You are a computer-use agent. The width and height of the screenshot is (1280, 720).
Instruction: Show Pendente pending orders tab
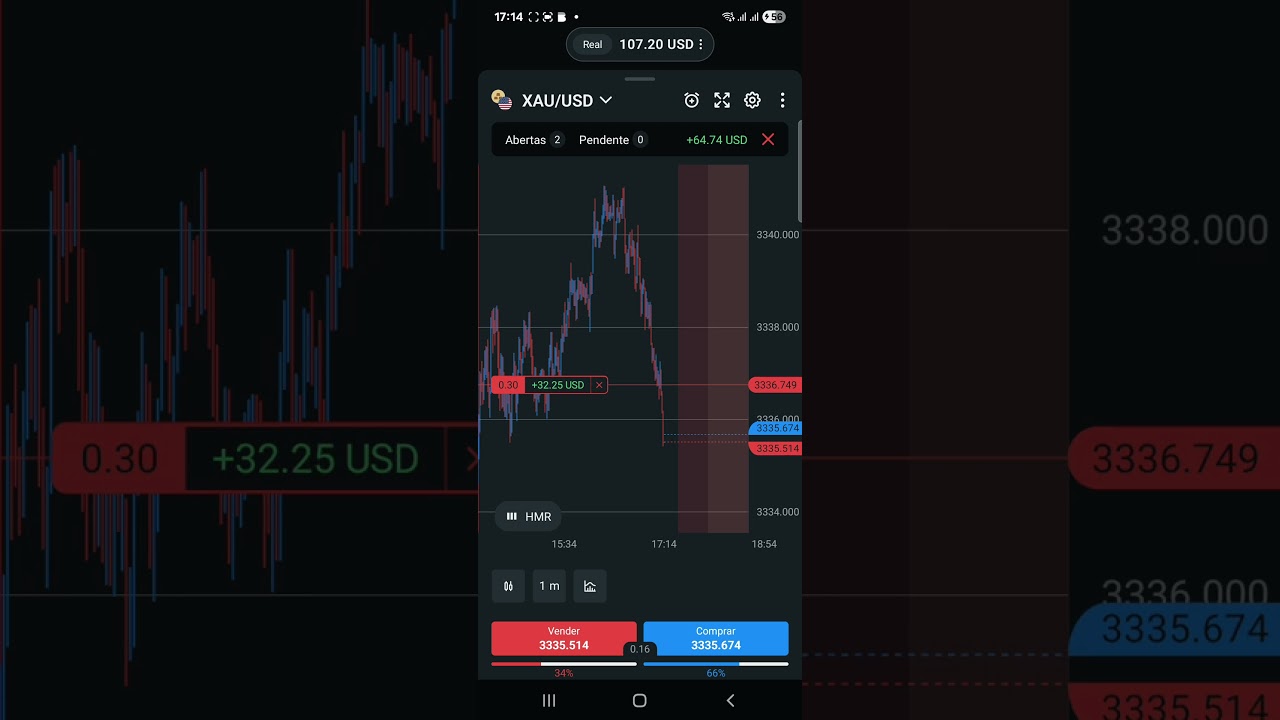(613, 140)
